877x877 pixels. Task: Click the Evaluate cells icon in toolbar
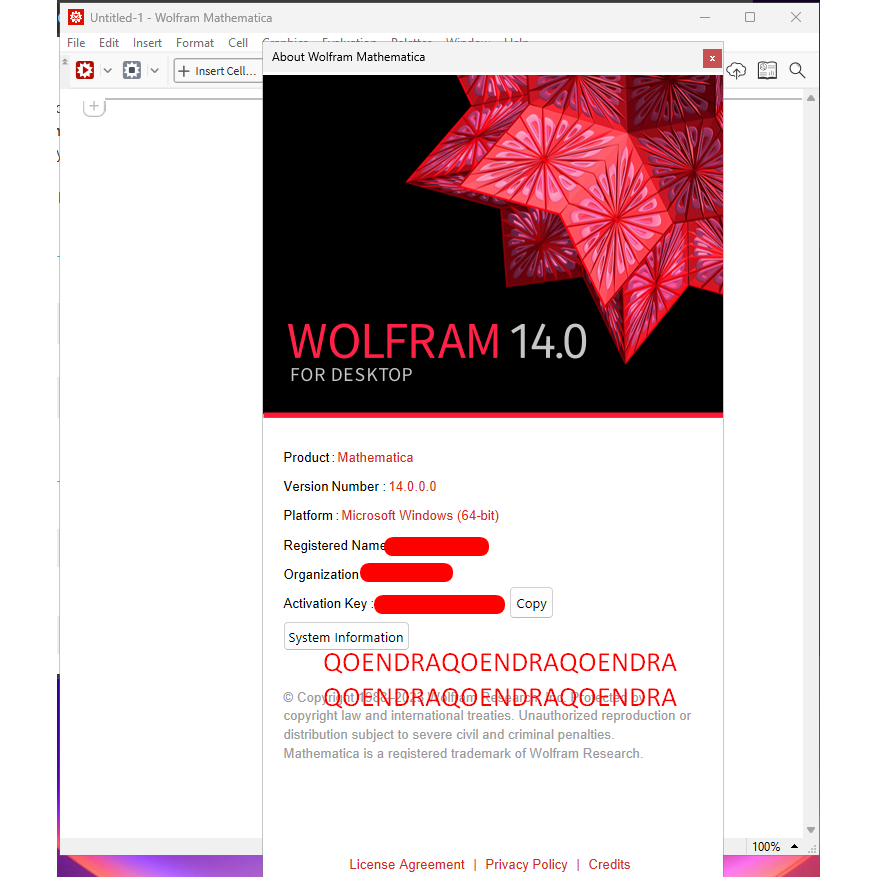85,70
